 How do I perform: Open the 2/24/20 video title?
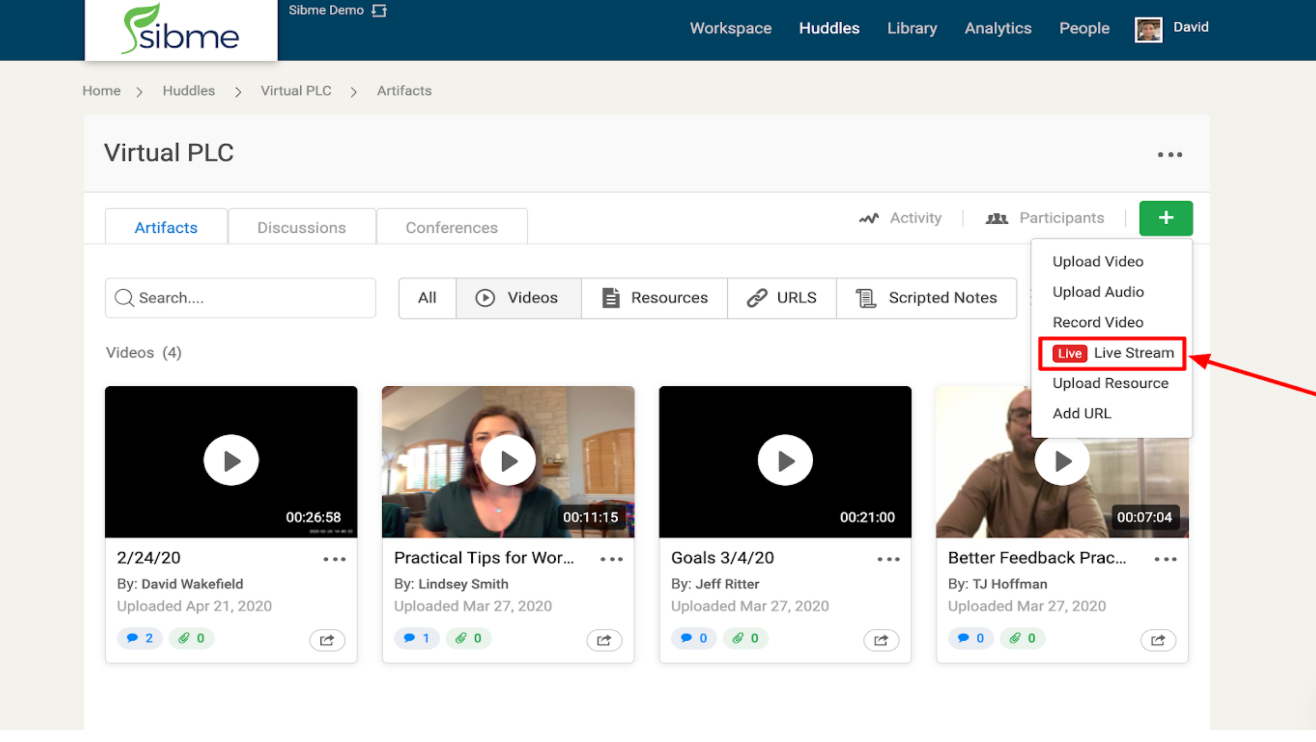click(148, 558)
